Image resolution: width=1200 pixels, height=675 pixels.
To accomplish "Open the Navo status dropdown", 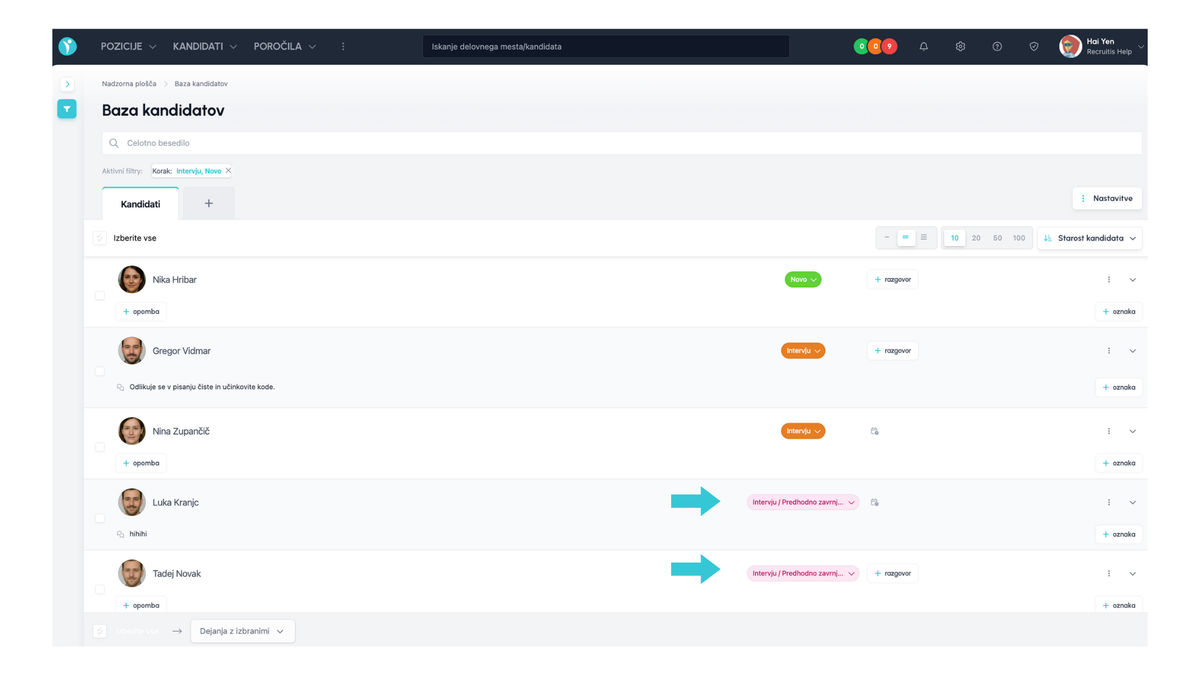I will pyautogui.click(x=803, y=280).
